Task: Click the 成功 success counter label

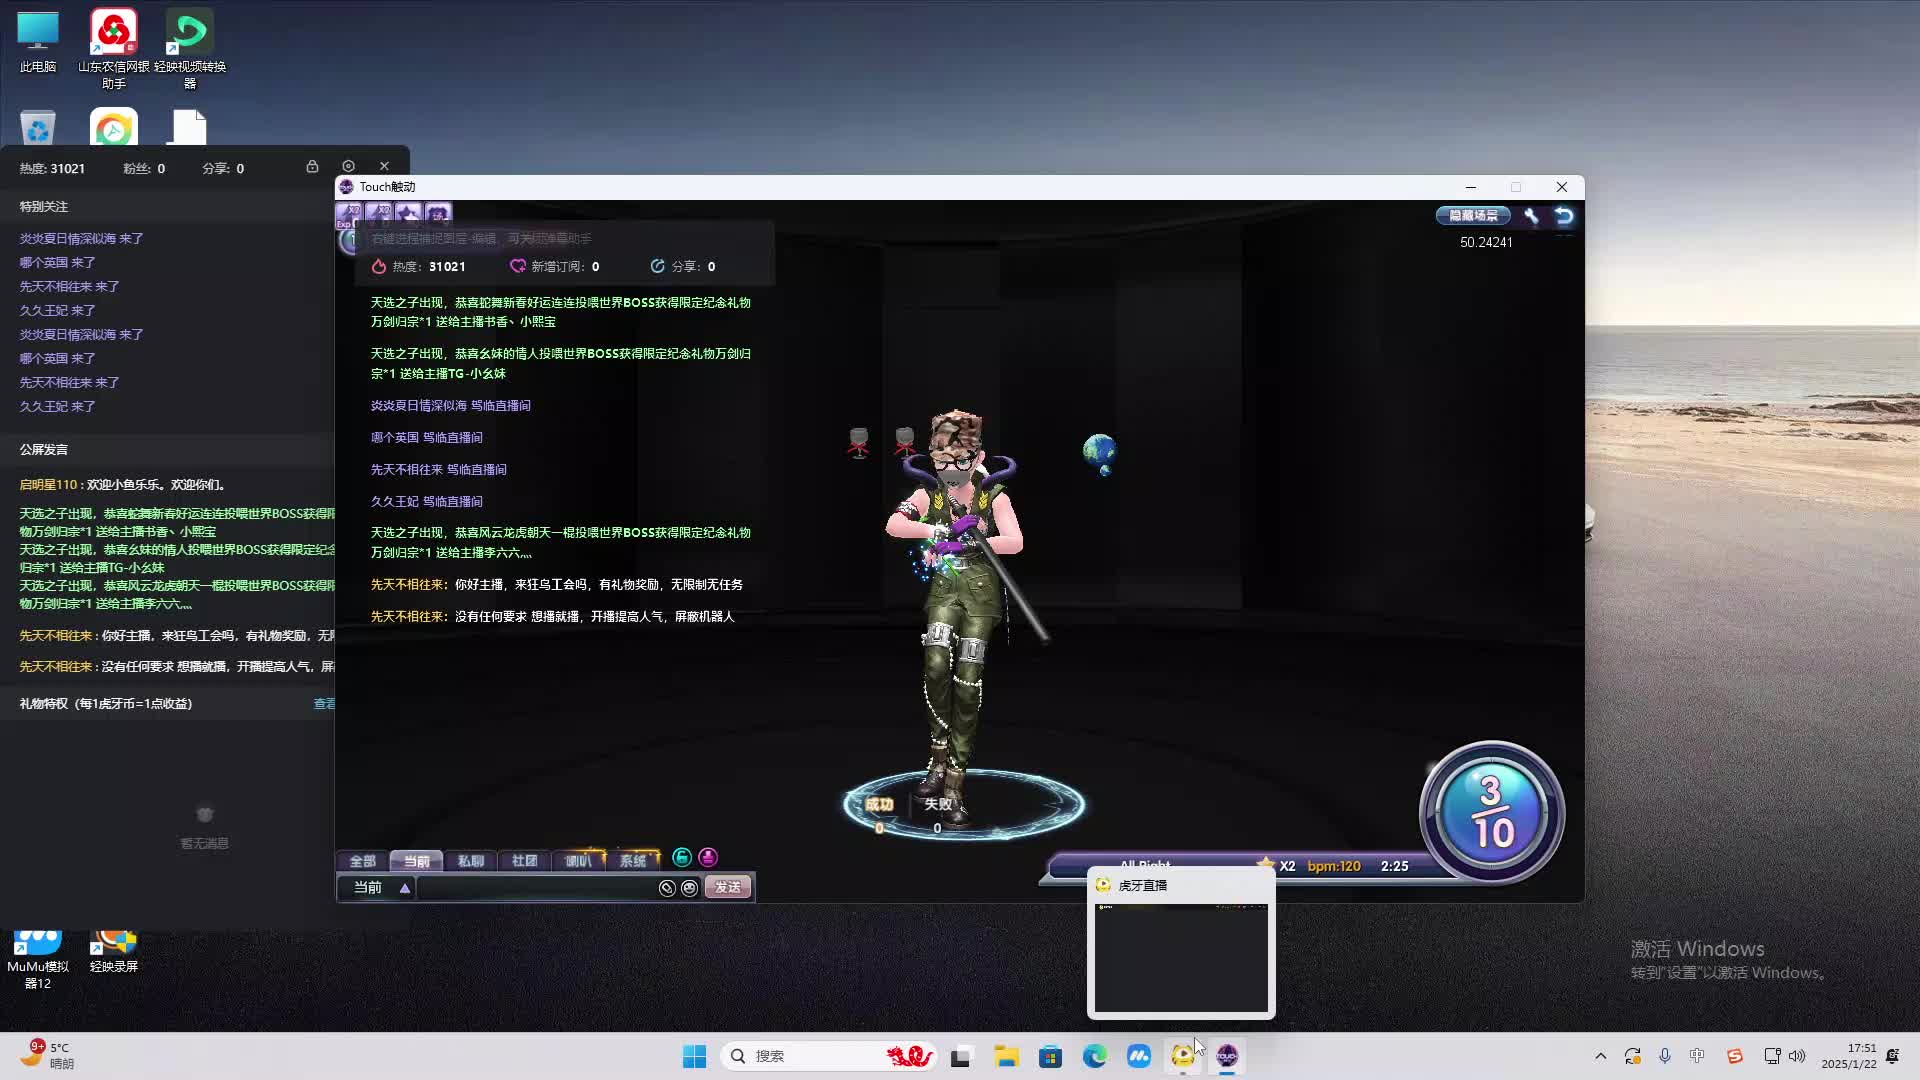Action: point(879,804)
